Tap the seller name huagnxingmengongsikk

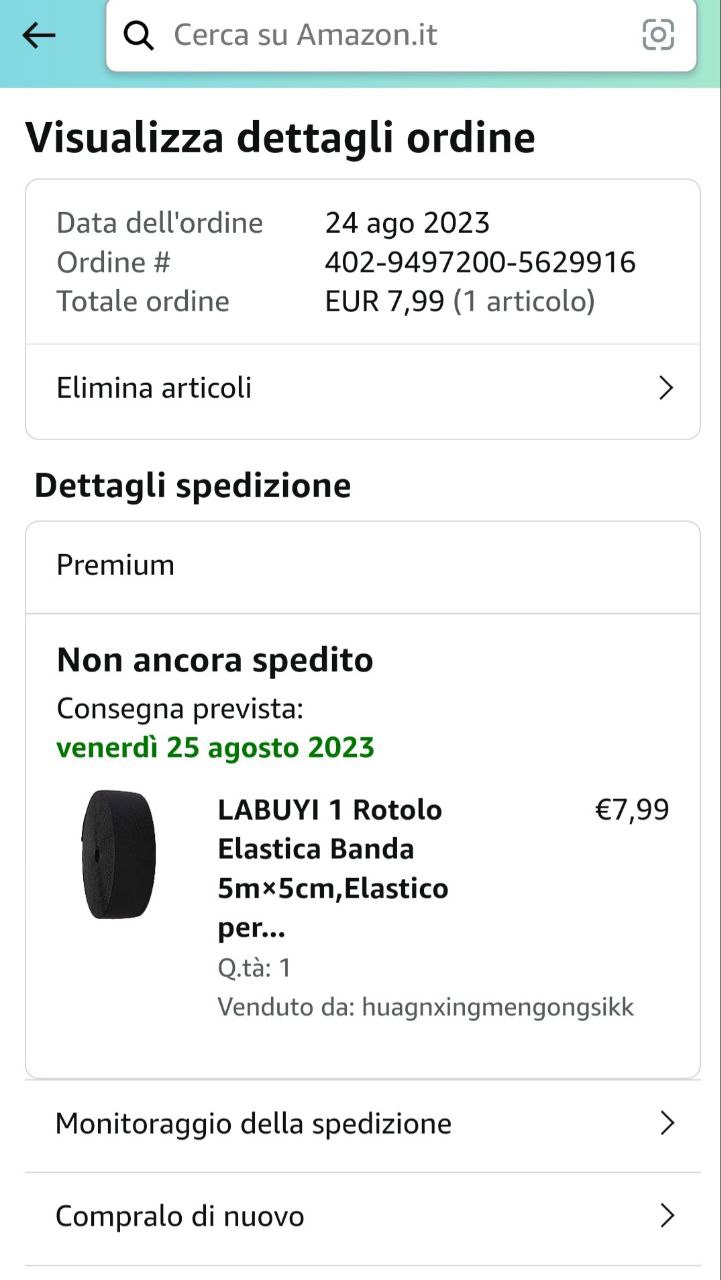pyautogui.click(x=497, y=1006)
